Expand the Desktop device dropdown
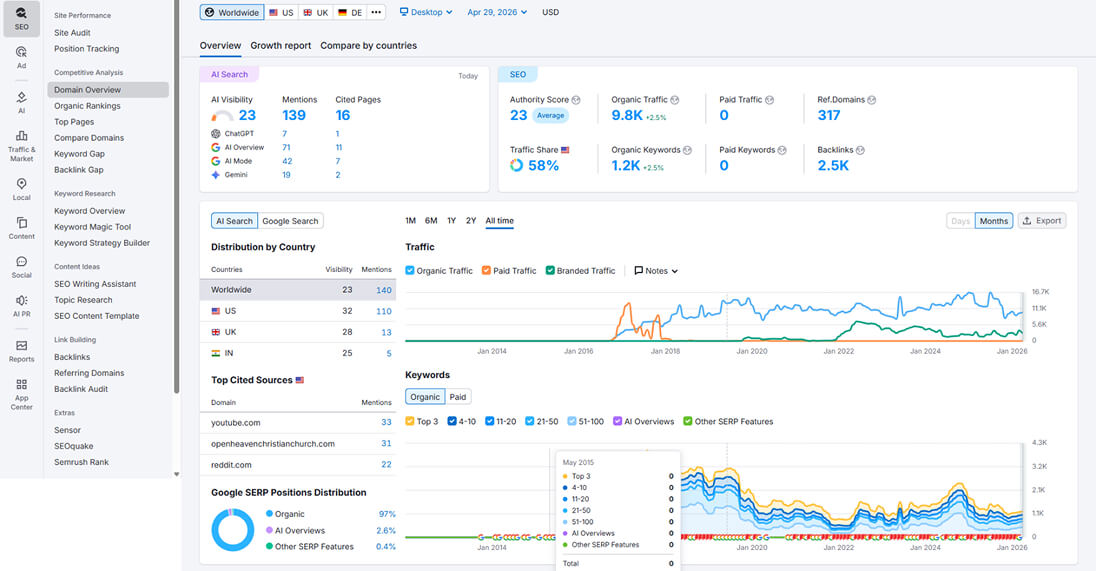The height and width of the screenshot is (571, 1096). (426, 13)
